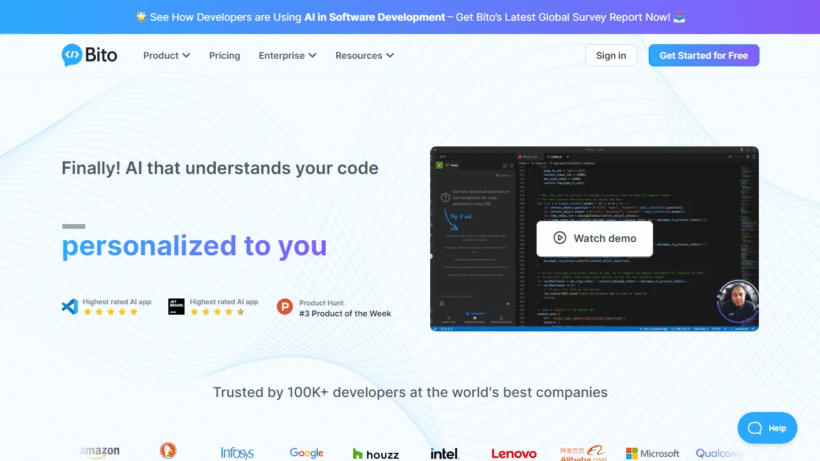The height and width of the screenshot is (461, 820).
Task: Click the Google logo
Action: (x=306, y=453)
